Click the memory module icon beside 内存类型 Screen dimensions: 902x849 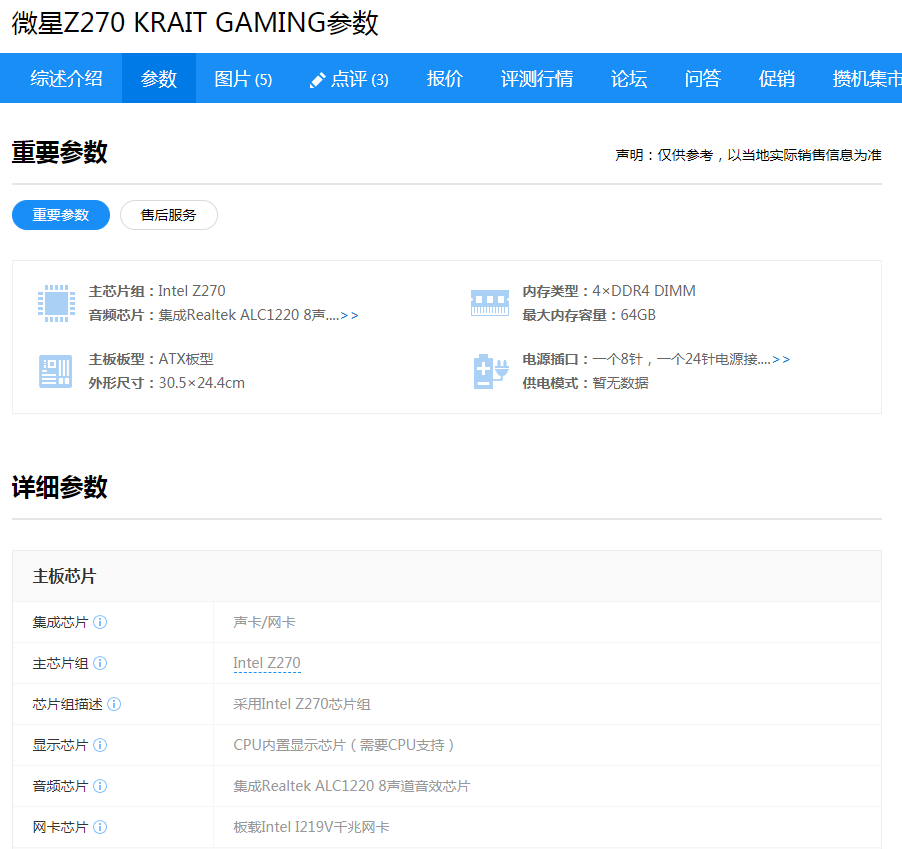click(x=490, y=303)
